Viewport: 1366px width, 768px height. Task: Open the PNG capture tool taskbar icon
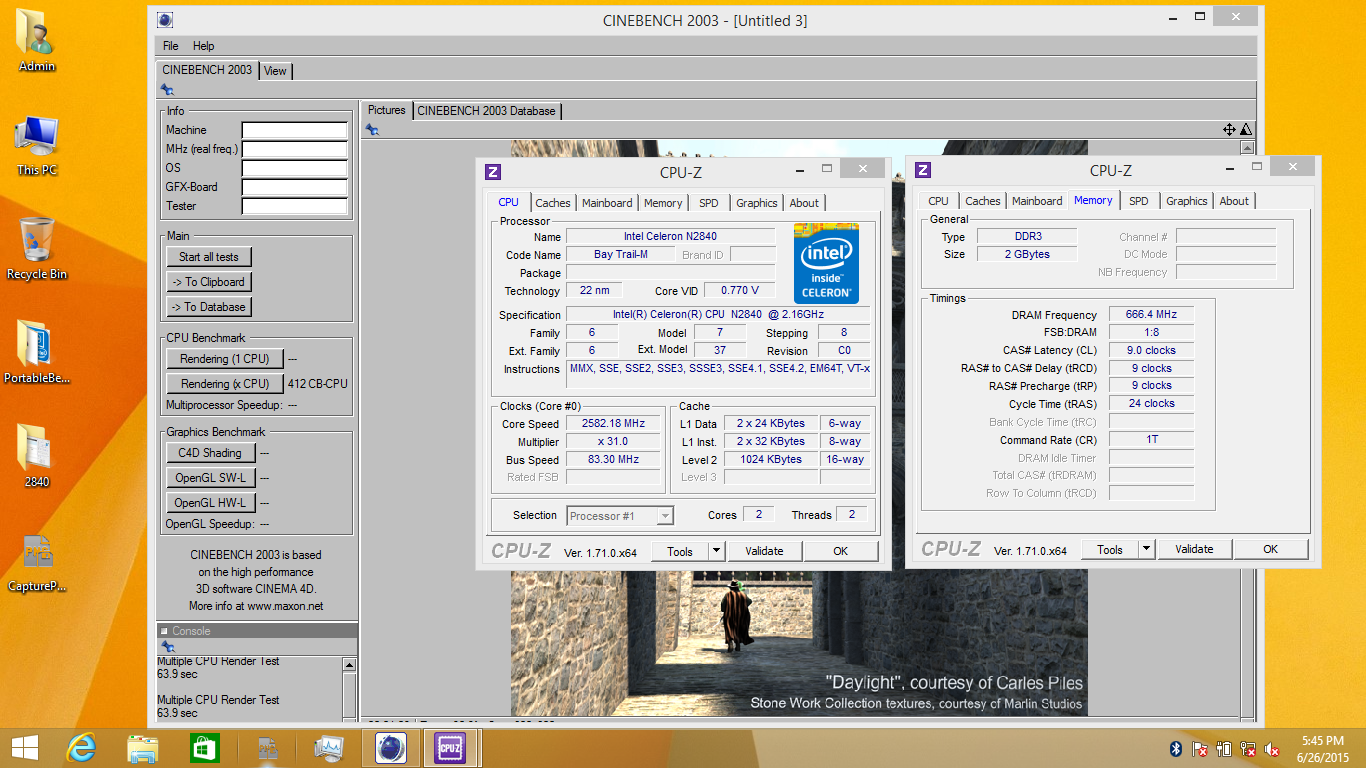(267, 747)
